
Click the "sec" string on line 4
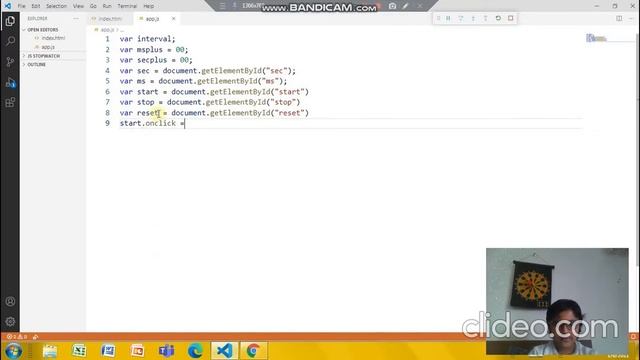click(x=276, y=71)
